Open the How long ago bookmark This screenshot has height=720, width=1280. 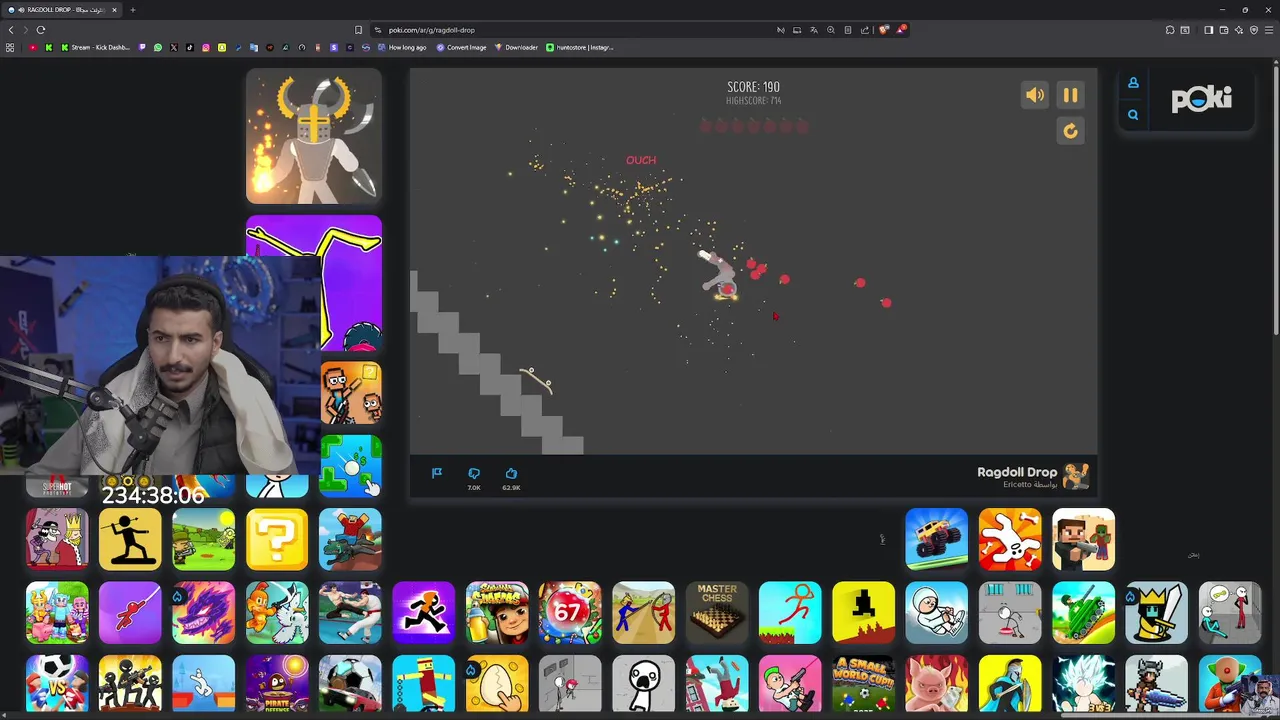(x=402, y=47)
